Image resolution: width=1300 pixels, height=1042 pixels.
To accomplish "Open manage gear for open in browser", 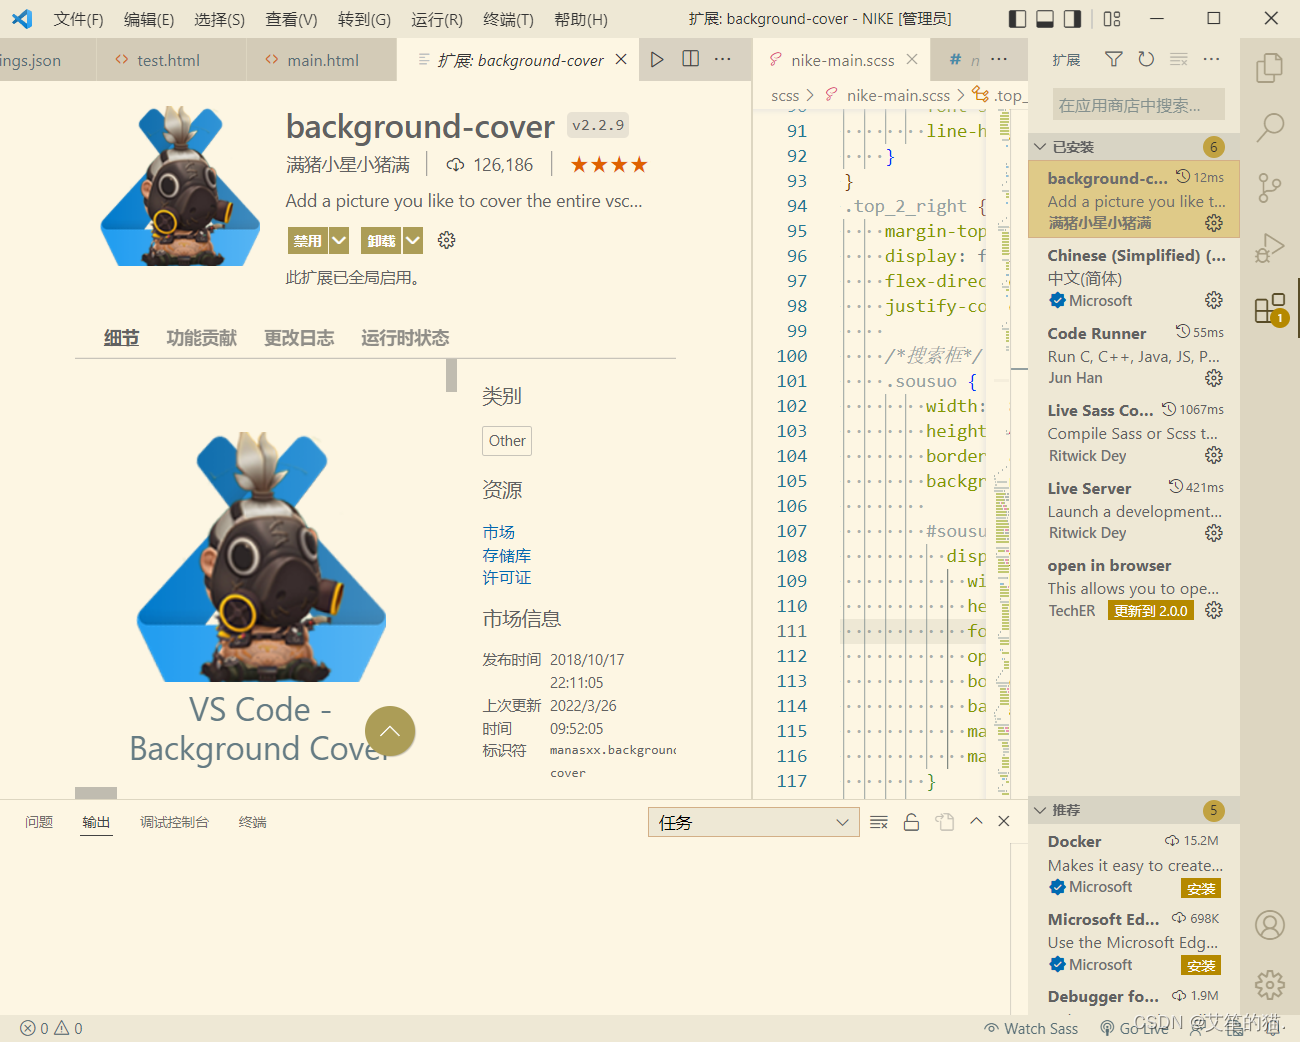I will click(1214, 610).
